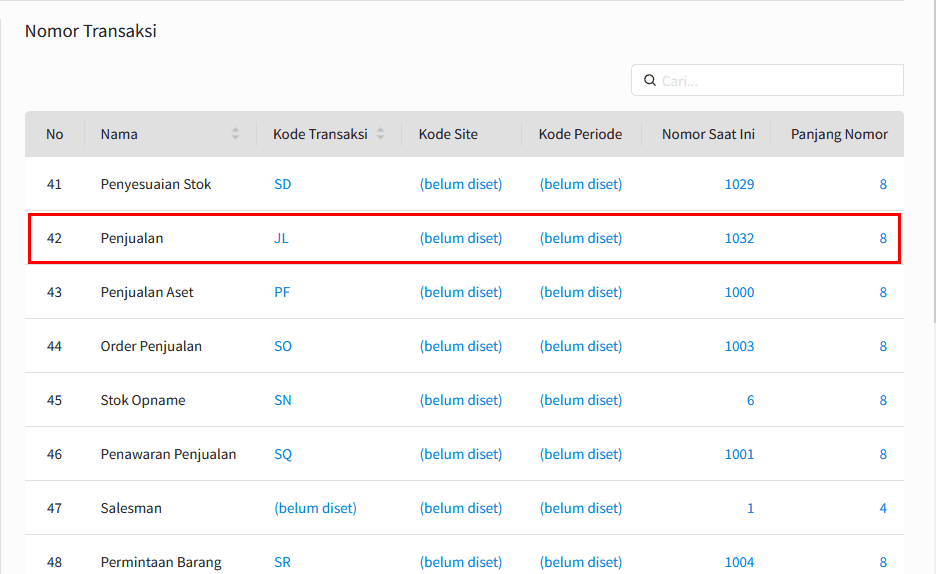Image resolution: width=936 pixels, height=574 pixels.
Task: Edit Salesman's Panjang Nomor value 4
Action: pos(883,508)
